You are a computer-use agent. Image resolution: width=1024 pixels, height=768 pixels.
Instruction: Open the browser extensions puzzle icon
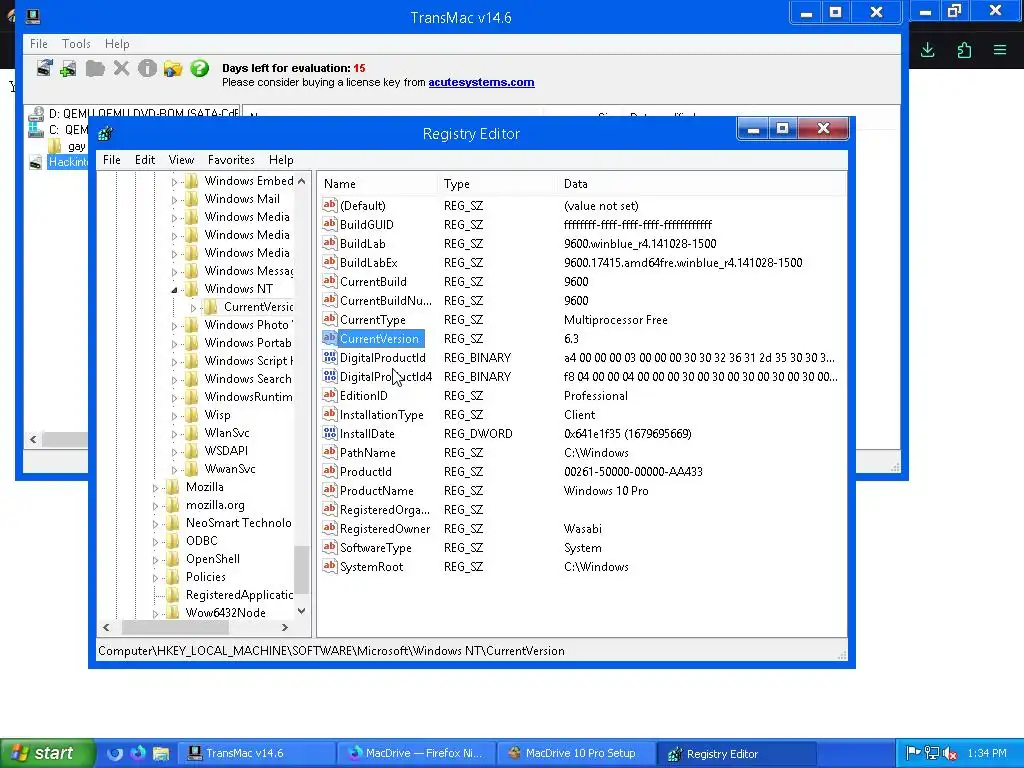point(964,50)
